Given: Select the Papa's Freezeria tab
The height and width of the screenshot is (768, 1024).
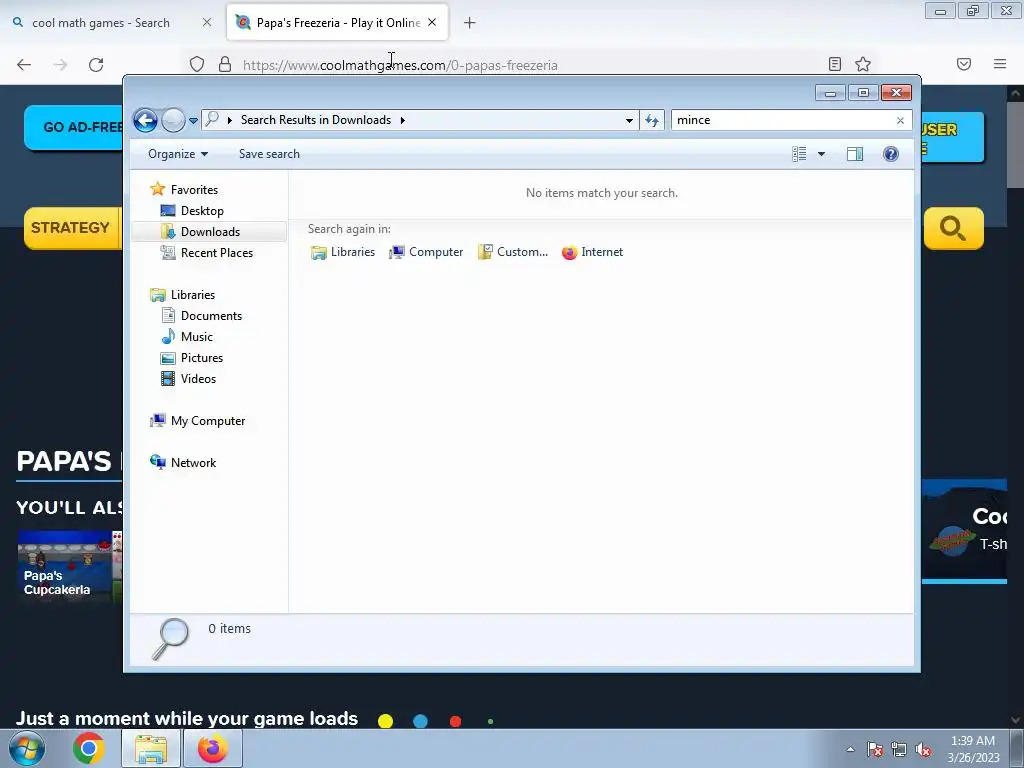Looking at the screenshot, I should click(x=338, y=23).
